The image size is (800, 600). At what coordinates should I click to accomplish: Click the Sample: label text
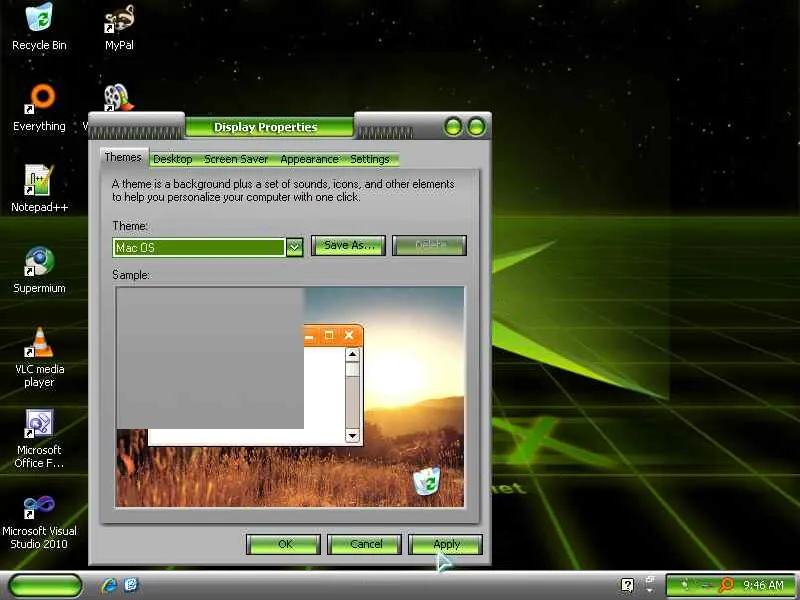(x=131, y=274)
